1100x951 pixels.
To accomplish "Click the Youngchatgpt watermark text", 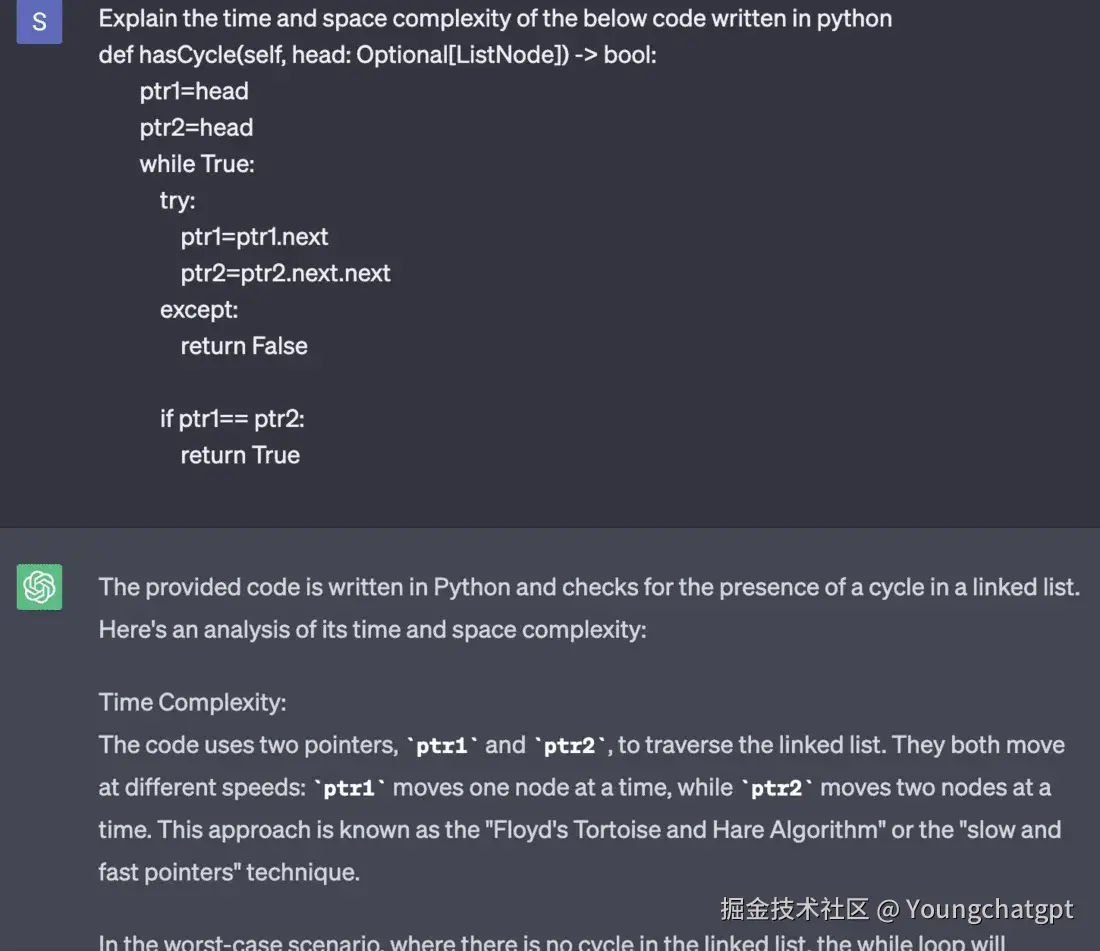I will pyautogui.click(x=989, y=909).
